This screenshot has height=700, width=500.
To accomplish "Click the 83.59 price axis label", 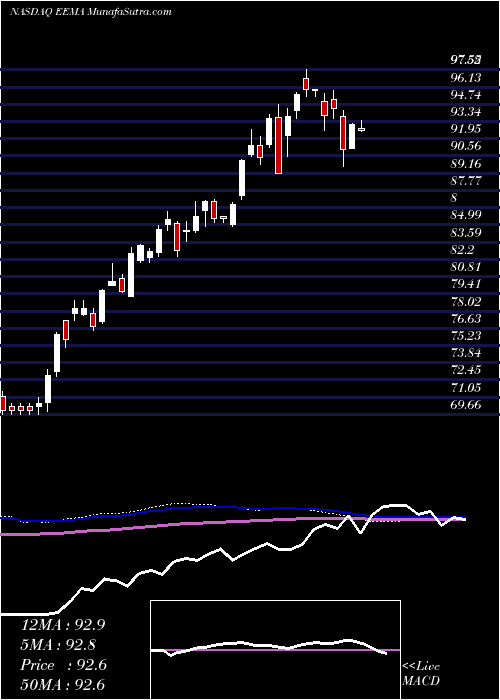I will [x=466, y=233].
